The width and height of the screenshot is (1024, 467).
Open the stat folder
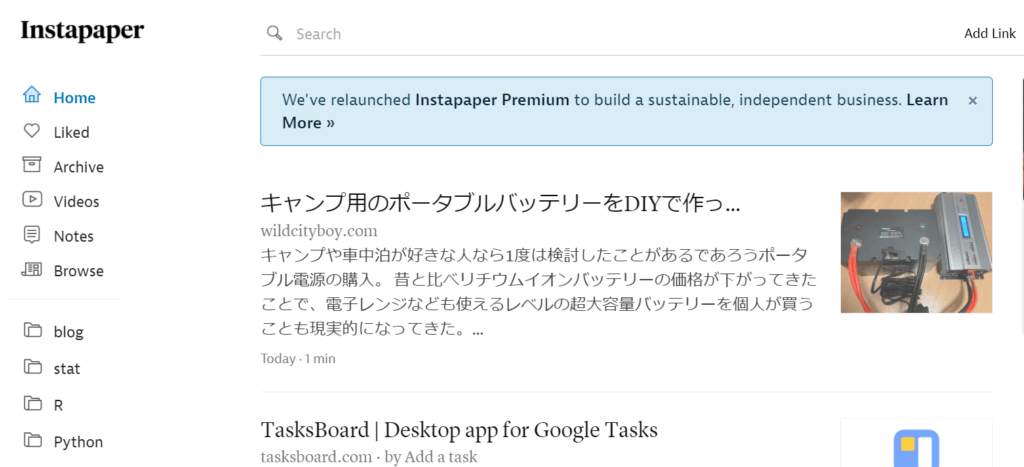tap(67, 368)
